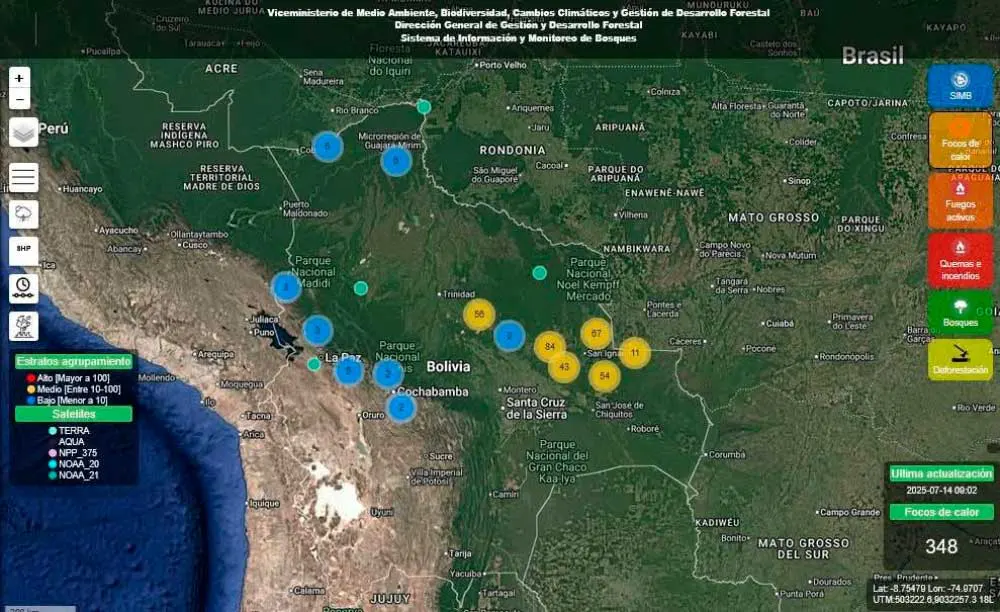Open the Quemas e incendios red button
The width and height of the screenshot is (1000, 612).
pos(960,260)
